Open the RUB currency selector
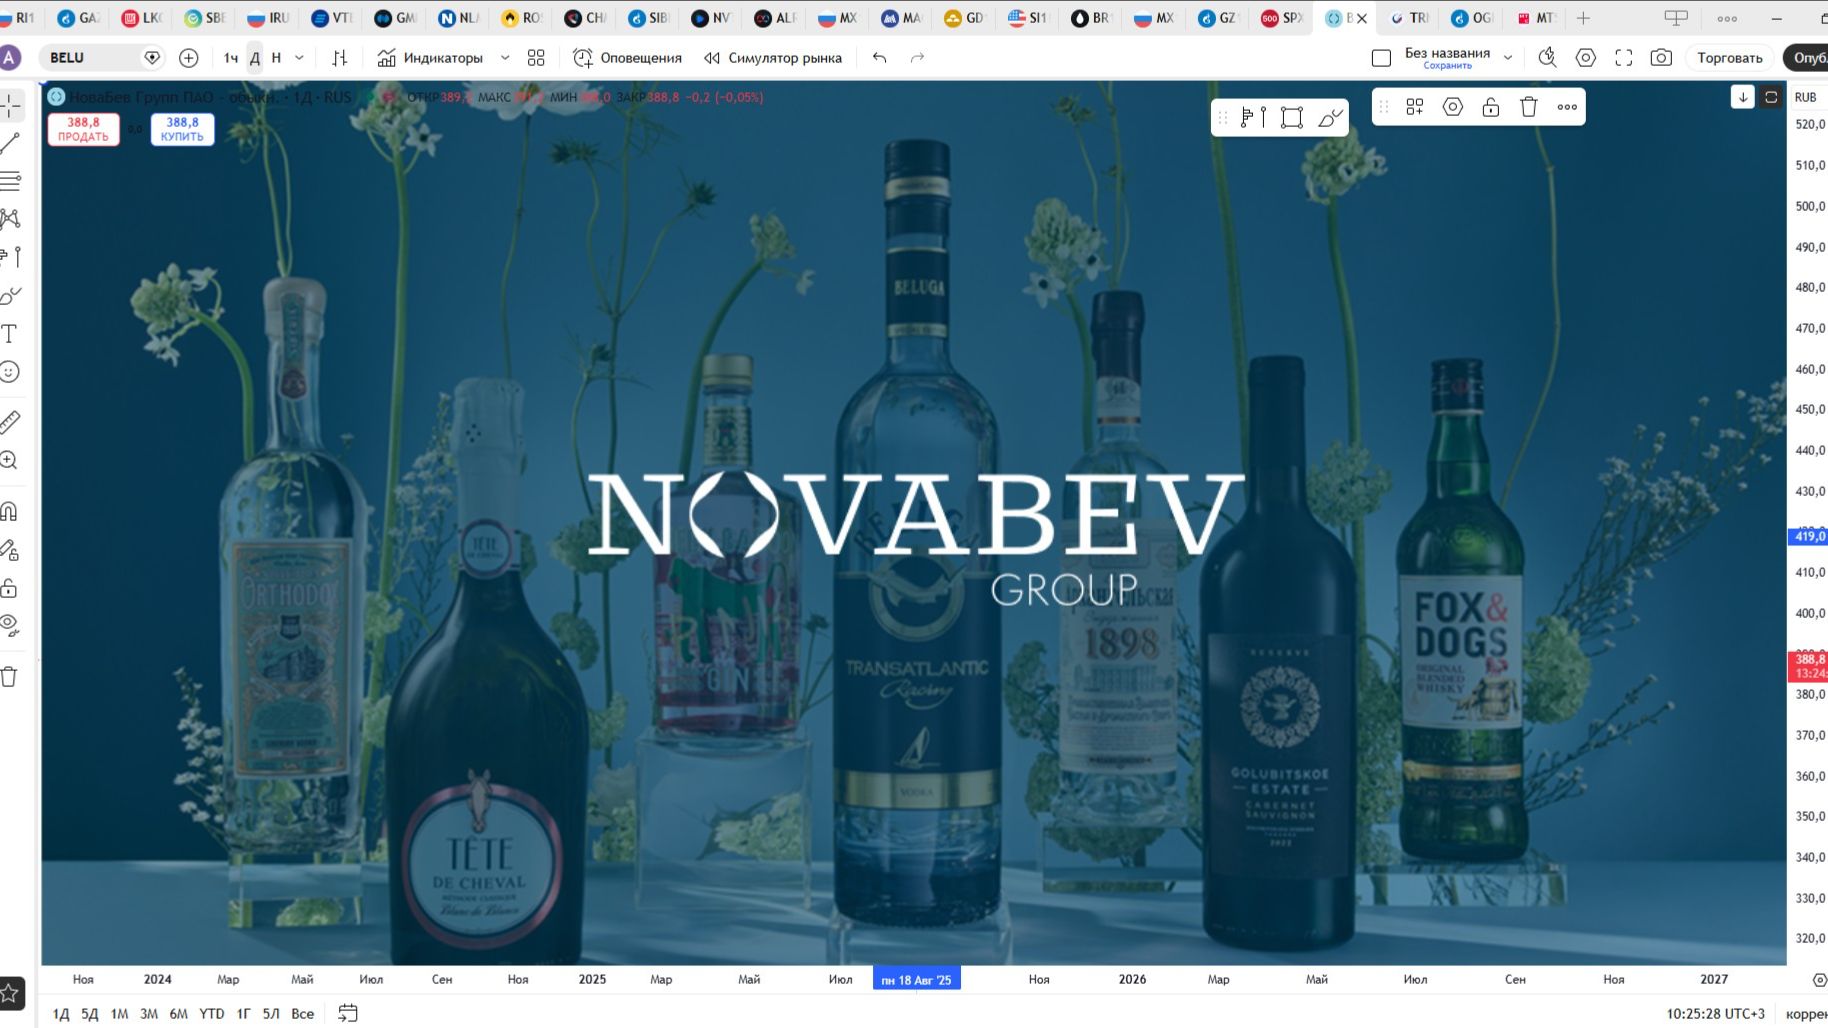Image resolution: width=1828 pixels, height=1028 pixels. (1805, 97)
